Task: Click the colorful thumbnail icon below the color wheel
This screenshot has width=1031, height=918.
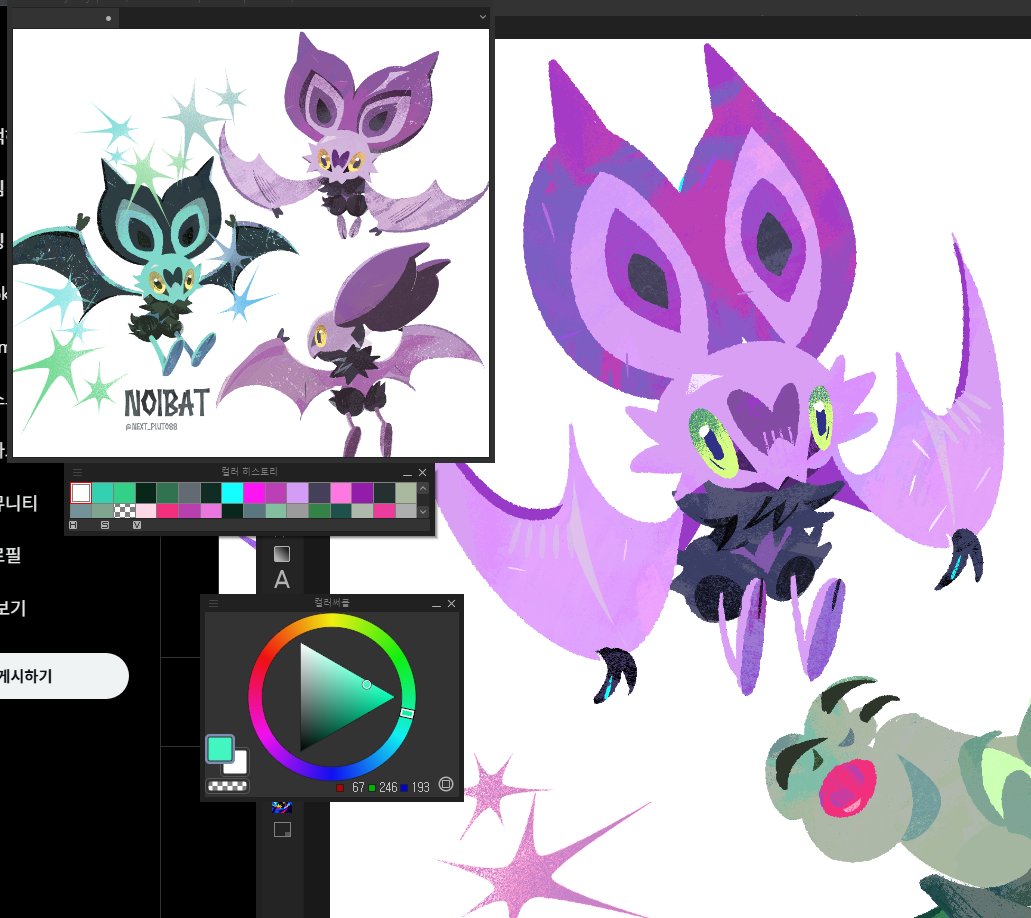Action: pyautogui.click(x=282, y=807)
